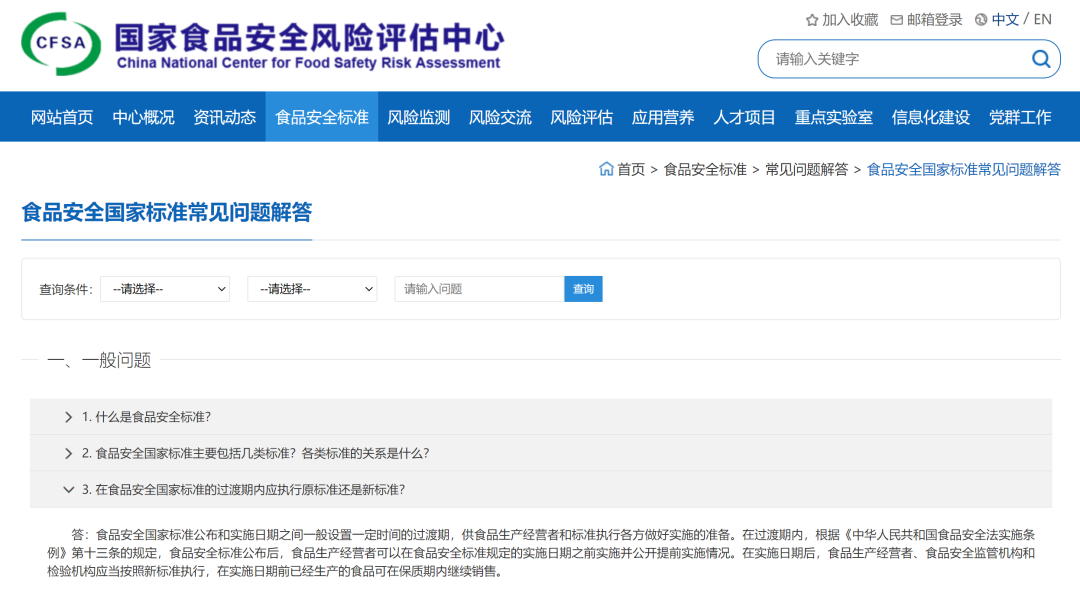
Task: Click the 请输入问题 input field
Action: [478, 288]
